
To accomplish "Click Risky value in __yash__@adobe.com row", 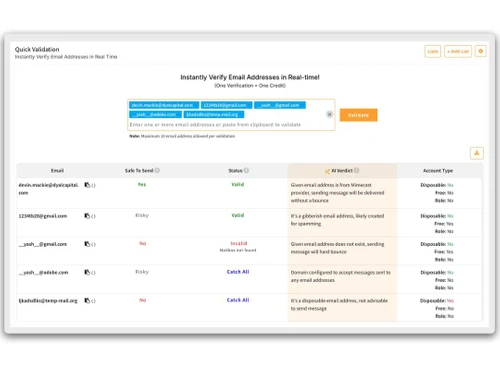I will tap(142, 272).
